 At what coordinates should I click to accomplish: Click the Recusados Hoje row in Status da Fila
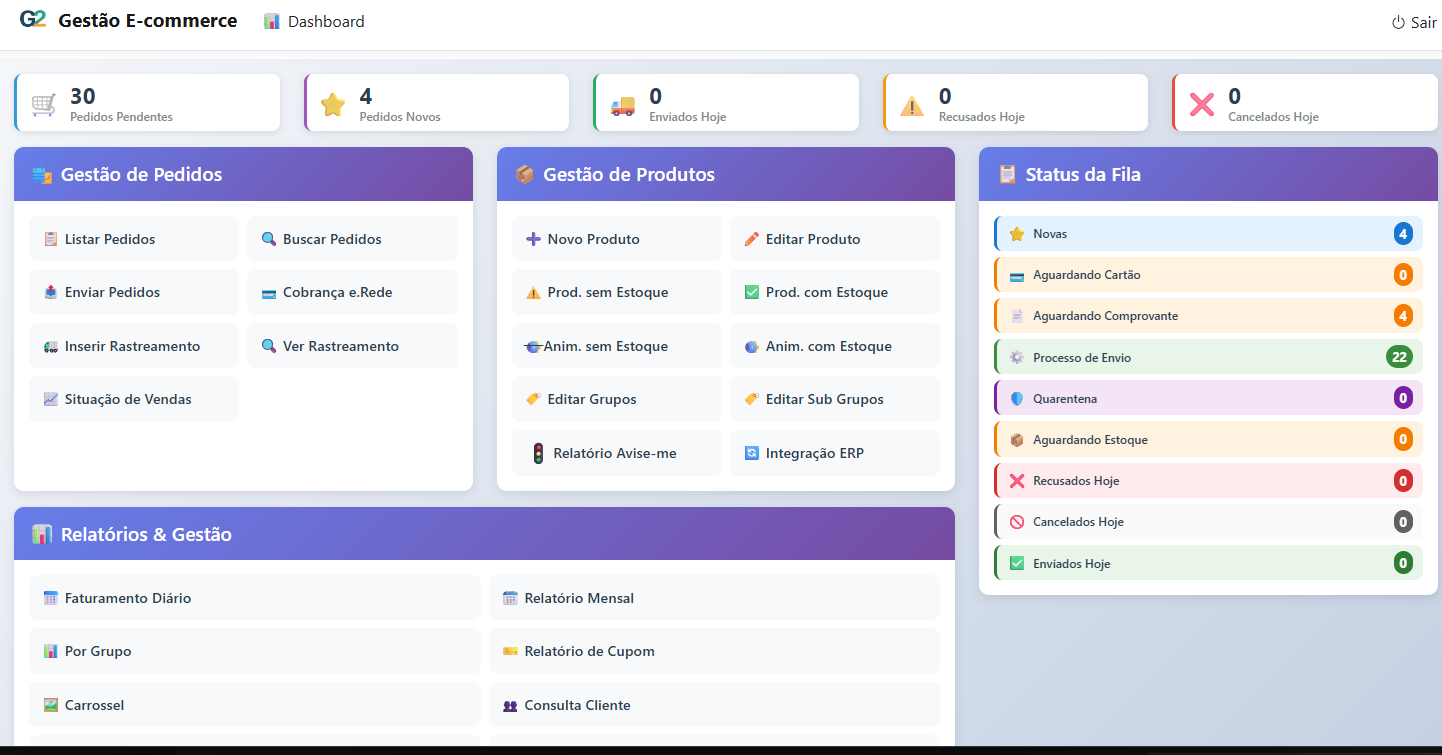pos(1208,481)
